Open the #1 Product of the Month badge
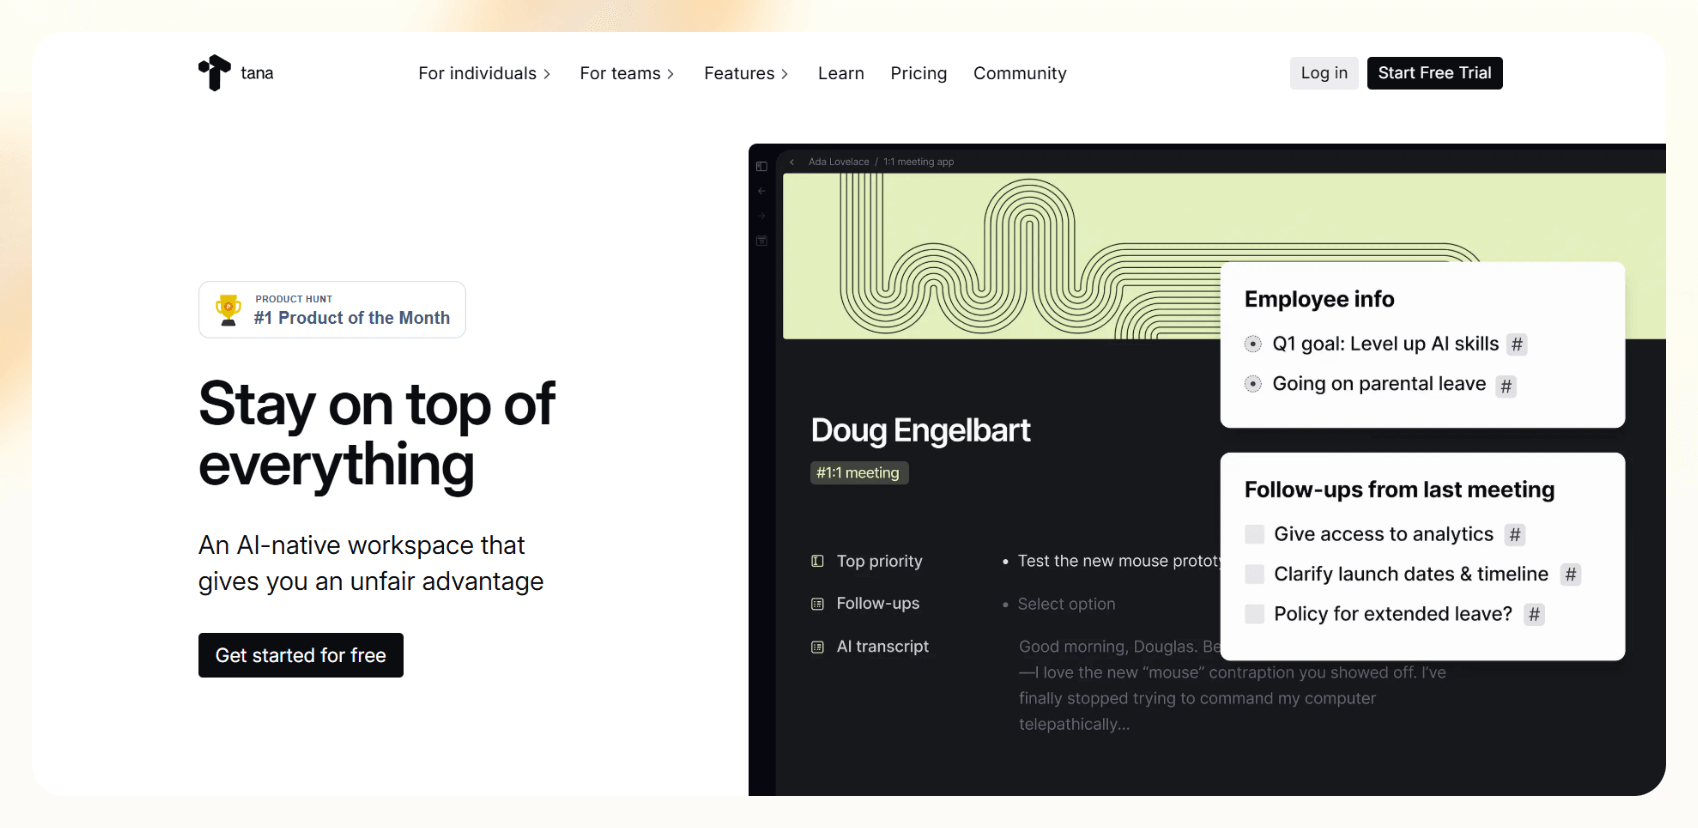The image size is (1698, 828). 332,310
